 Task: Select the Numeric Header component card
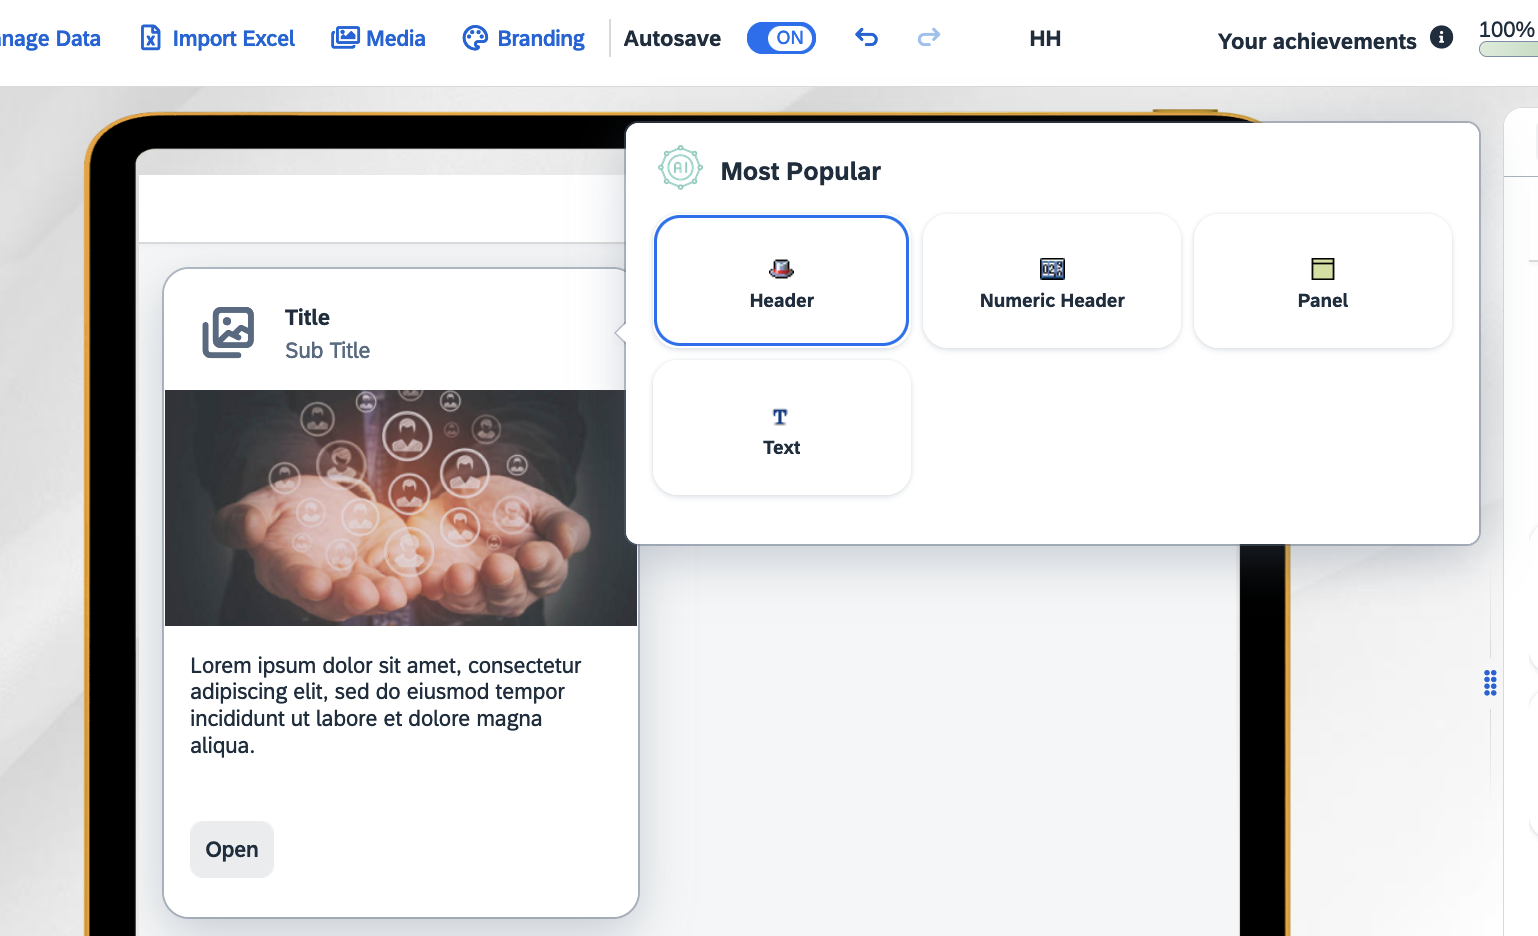pyautogui.click(x=1052, y=281)
